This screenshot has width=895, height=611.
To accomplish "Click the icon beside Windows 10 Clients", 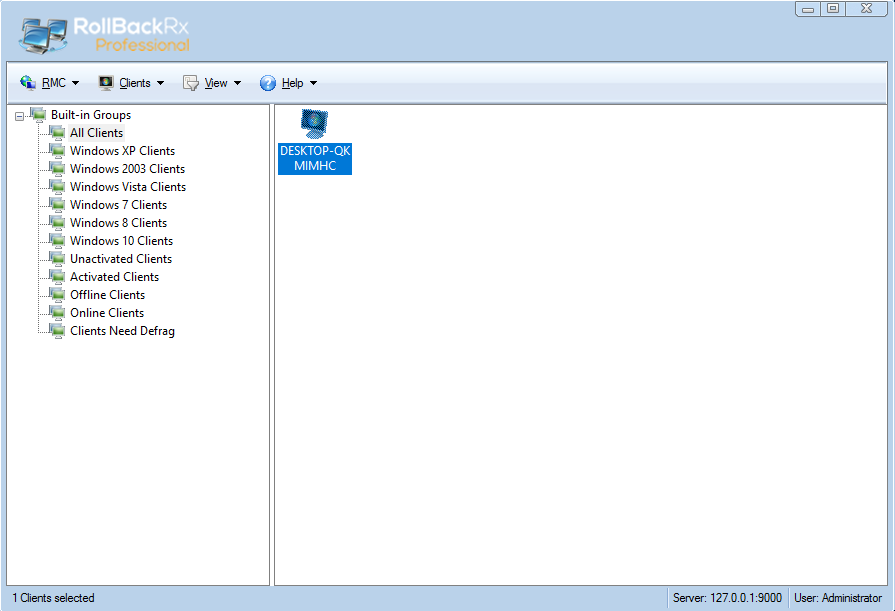I will [57, 241].
